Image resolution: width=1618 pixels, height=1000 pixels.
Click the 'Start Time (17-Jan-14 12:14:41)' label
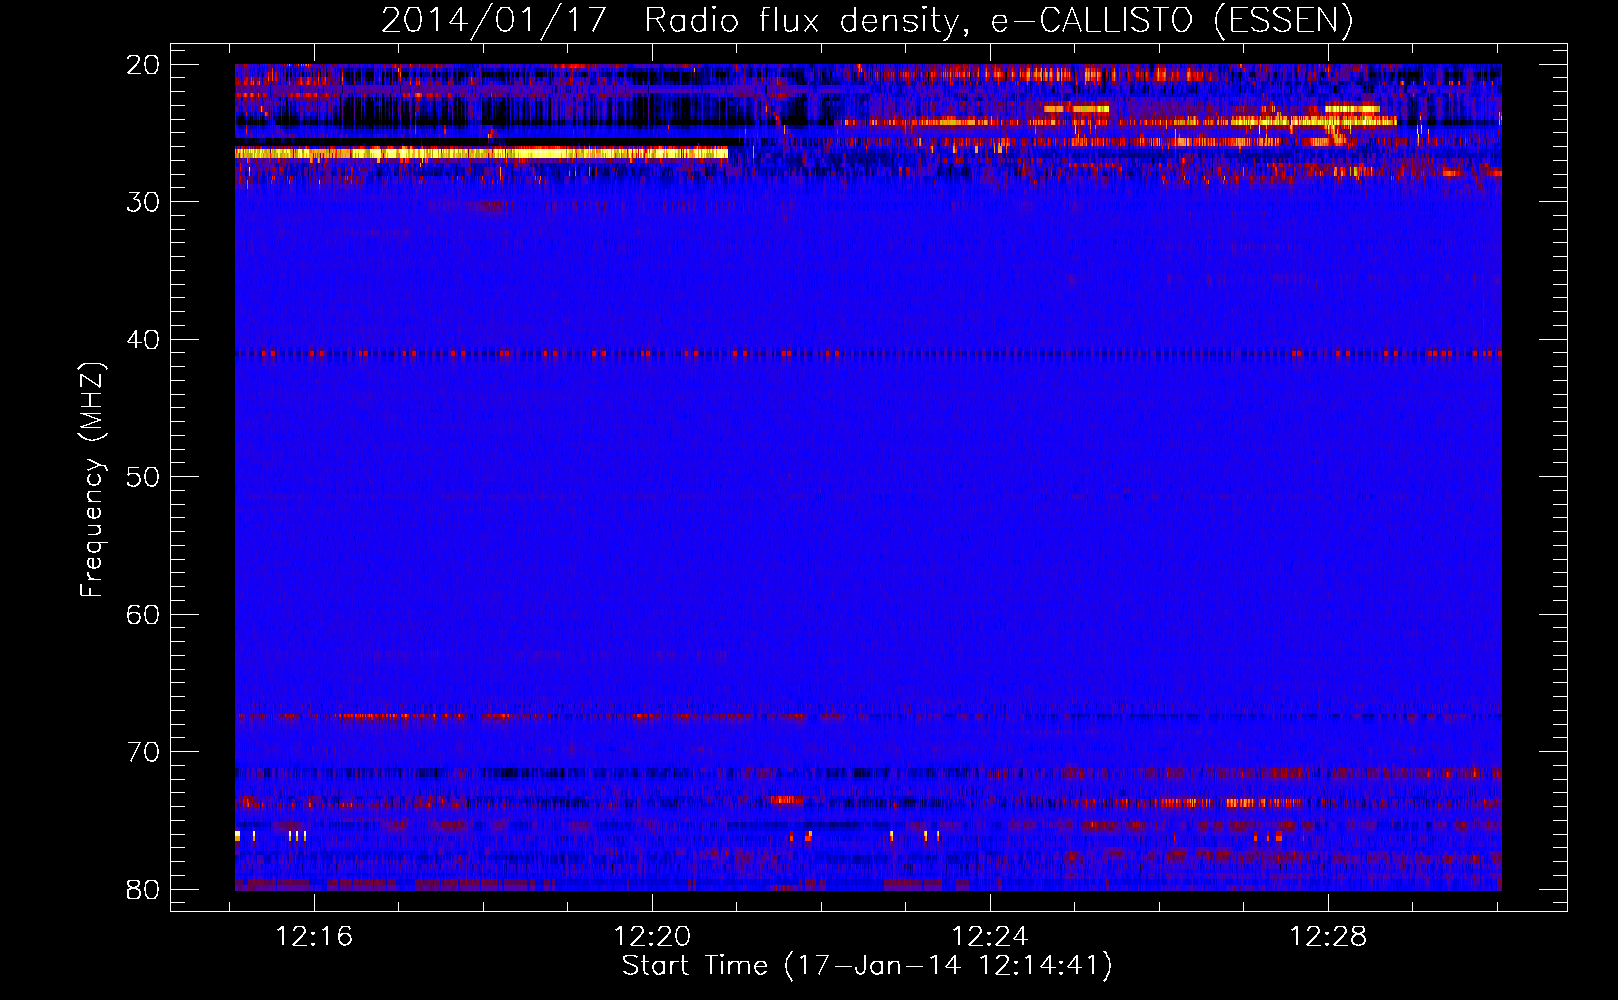pos(867,966)
